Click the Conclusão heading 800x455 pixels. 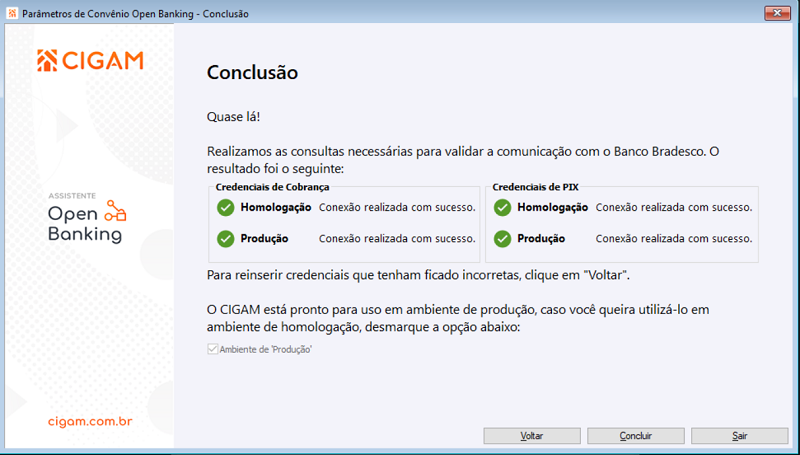pos(252,72)
